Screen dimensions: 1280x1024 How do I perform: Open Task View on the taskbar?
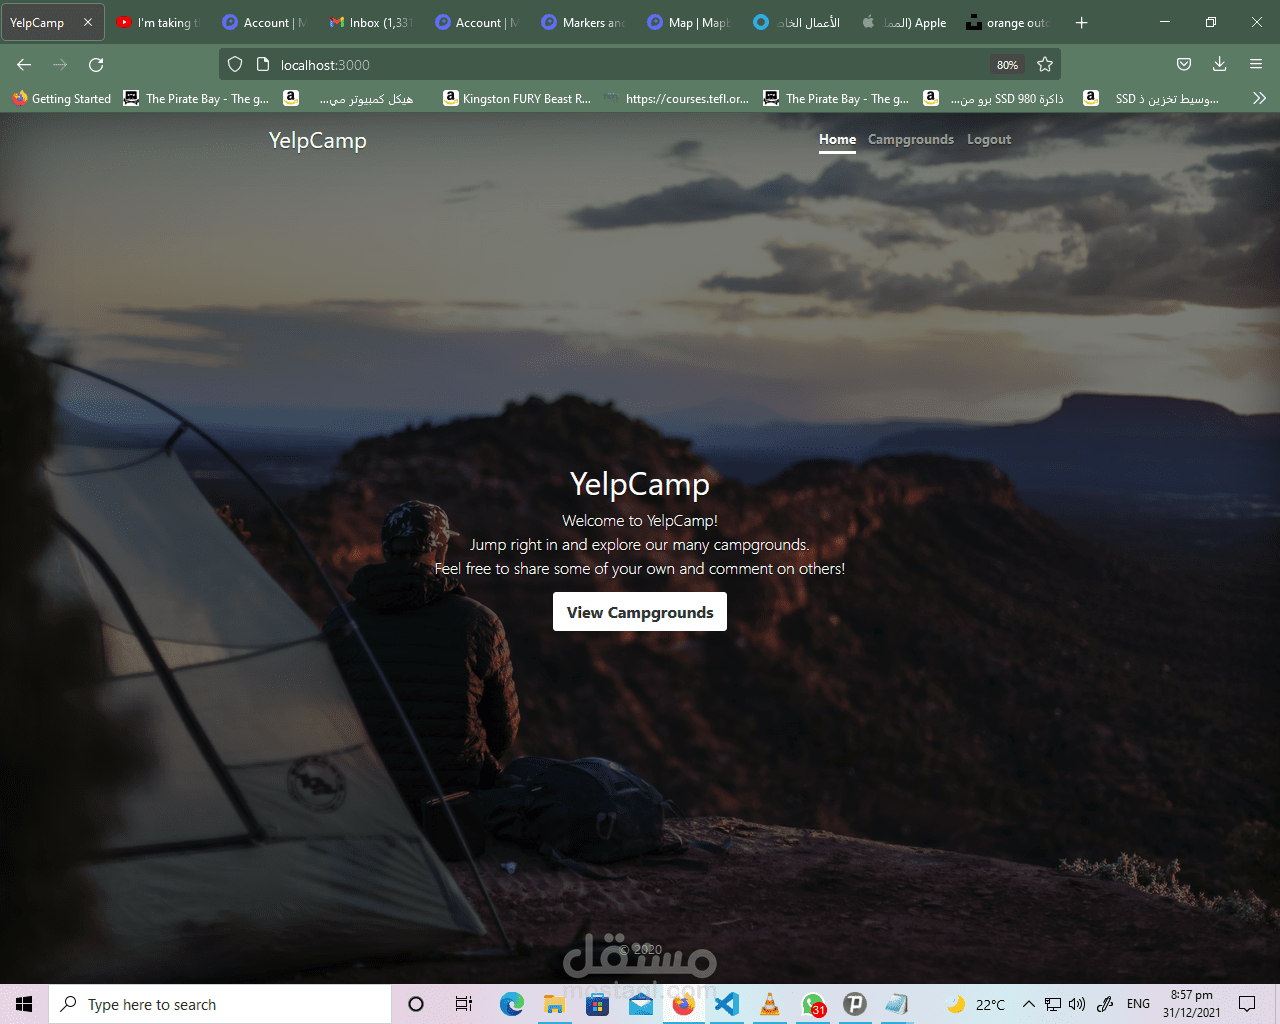click(464, 1004)
